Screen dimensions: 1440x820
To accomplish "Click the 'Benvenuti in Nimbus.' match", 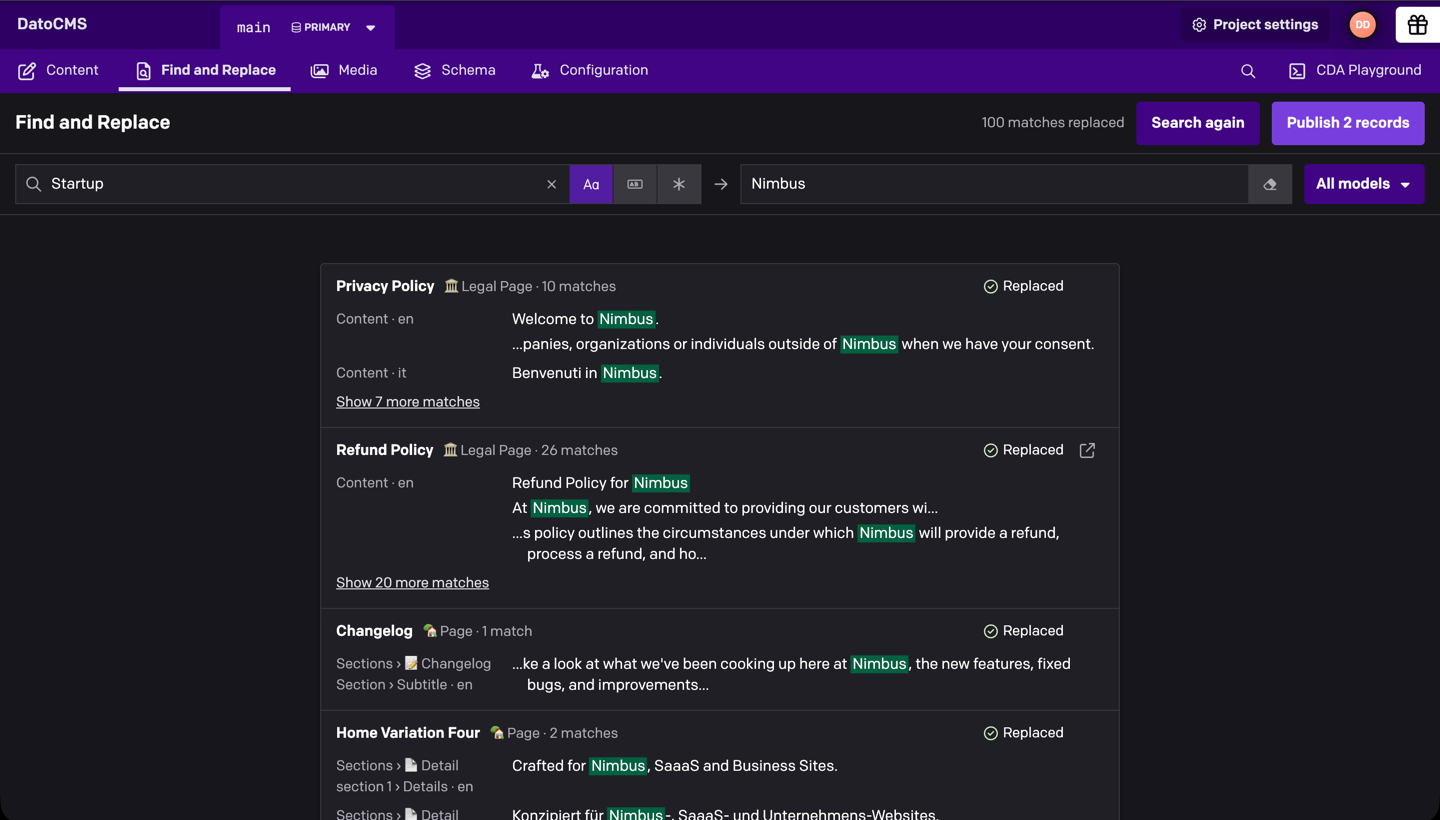I will [587, 373].
